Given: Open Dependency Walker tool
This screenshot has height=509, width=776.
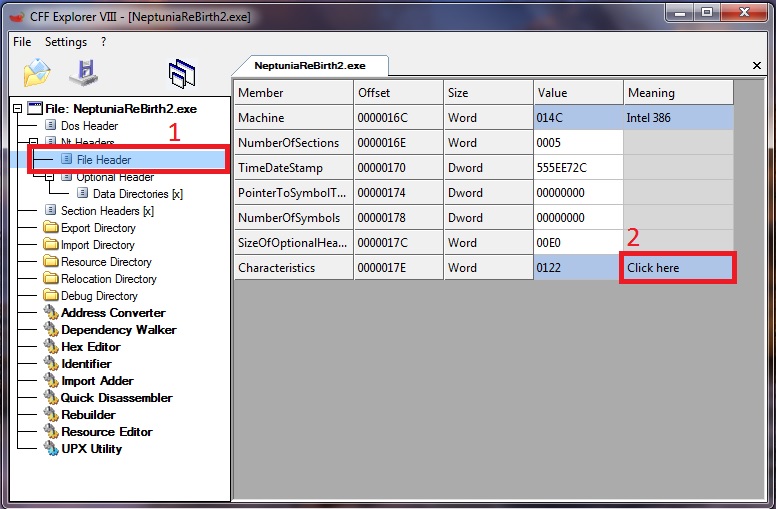Looking at the screenshot, I should 119,330.
